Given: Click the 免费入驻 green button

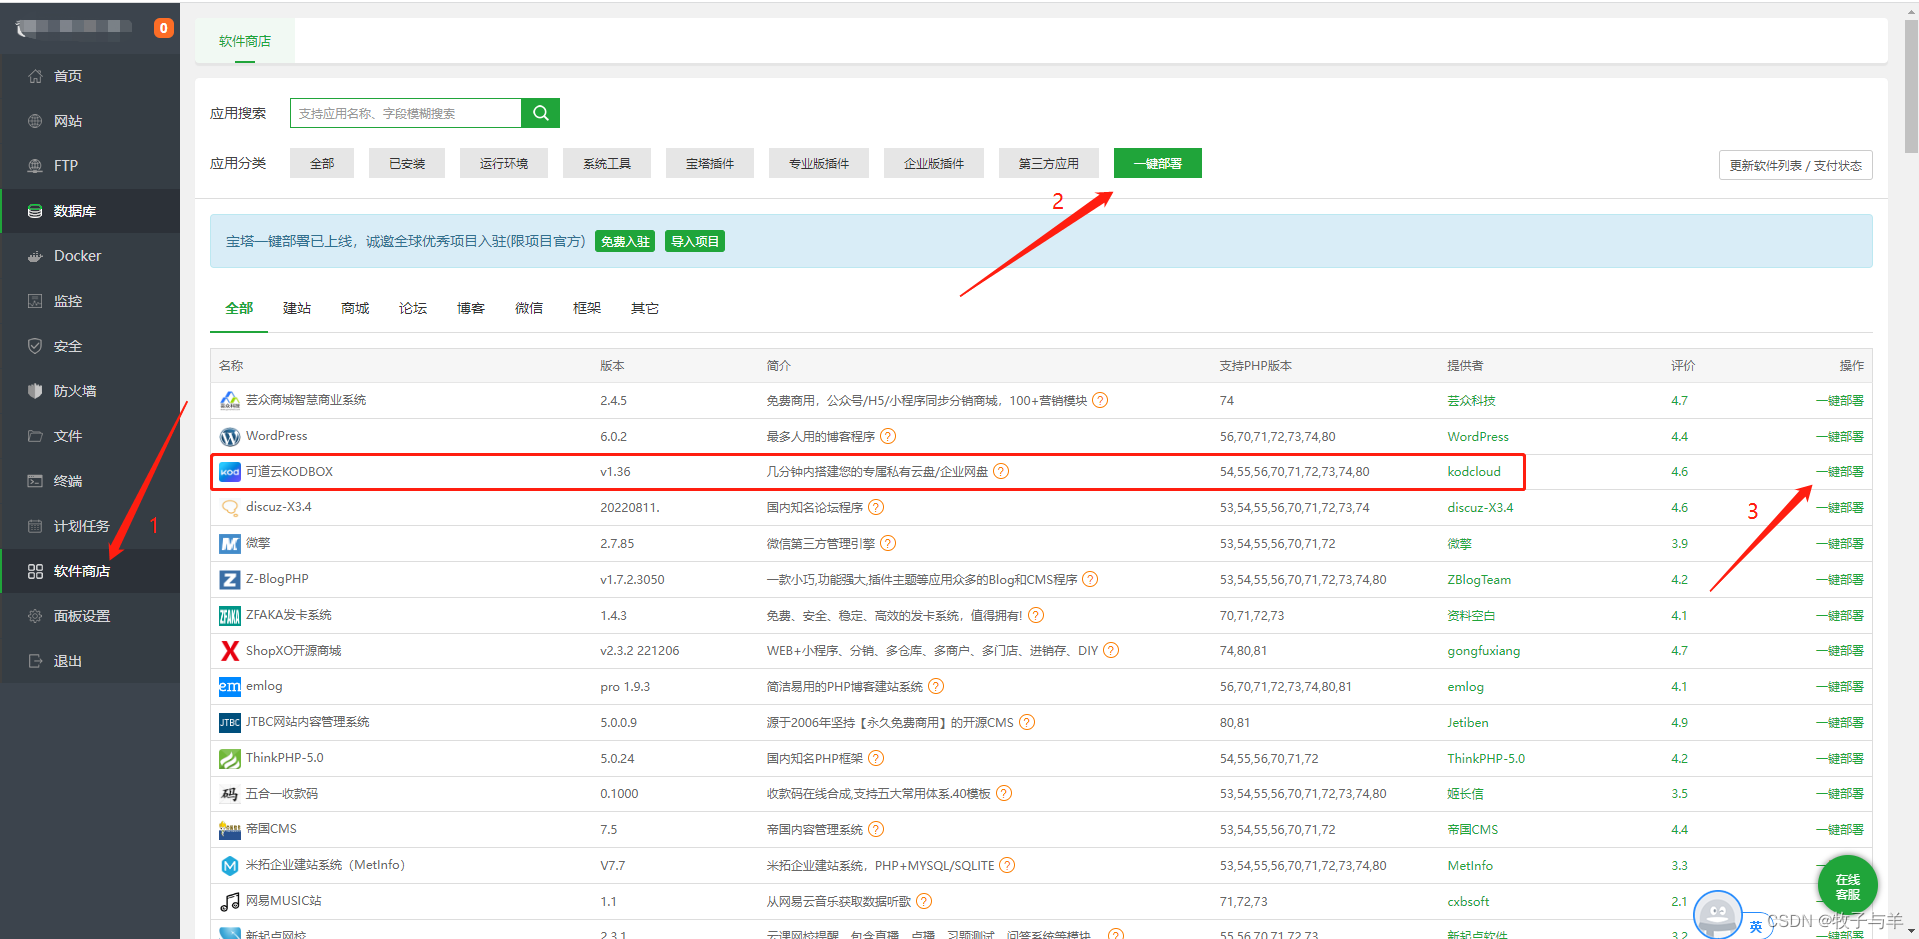Looking at the screenshot, I should coord(625,241).
